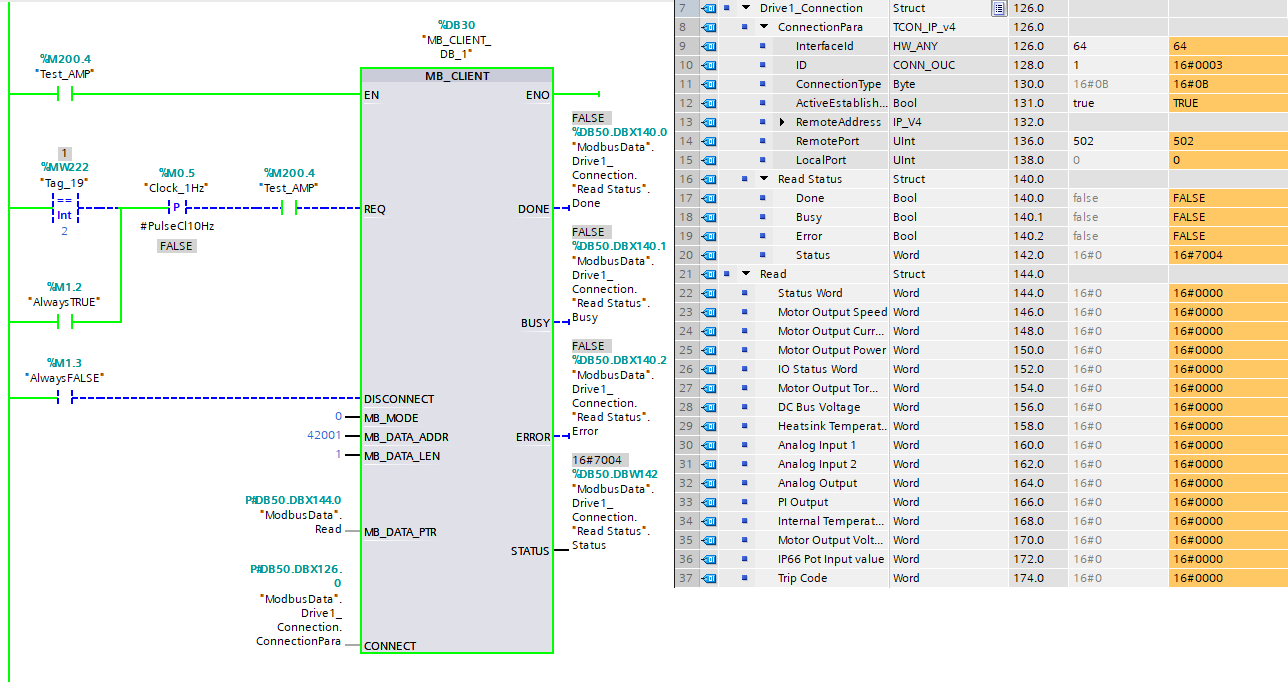The height and width of the screenshot is (682, 1288).
Task: Collapse the ConnectionPara structure
Action: 764,27
